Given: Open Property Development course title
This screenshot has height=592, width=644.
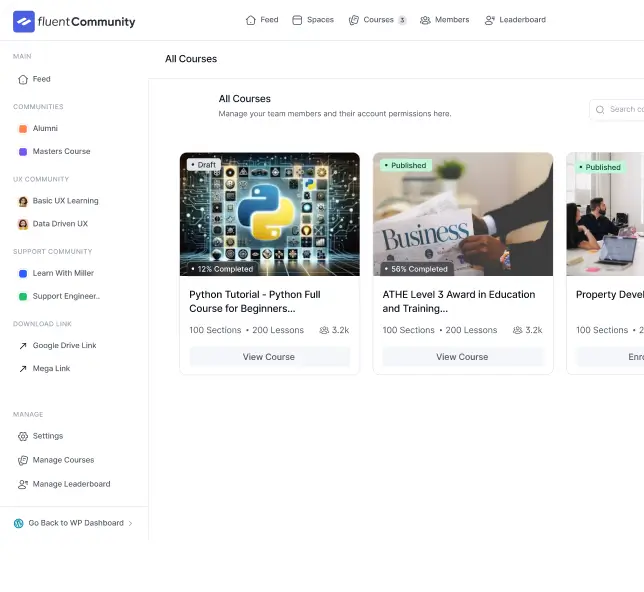Looking at the screenshot, I should (610, 295).
